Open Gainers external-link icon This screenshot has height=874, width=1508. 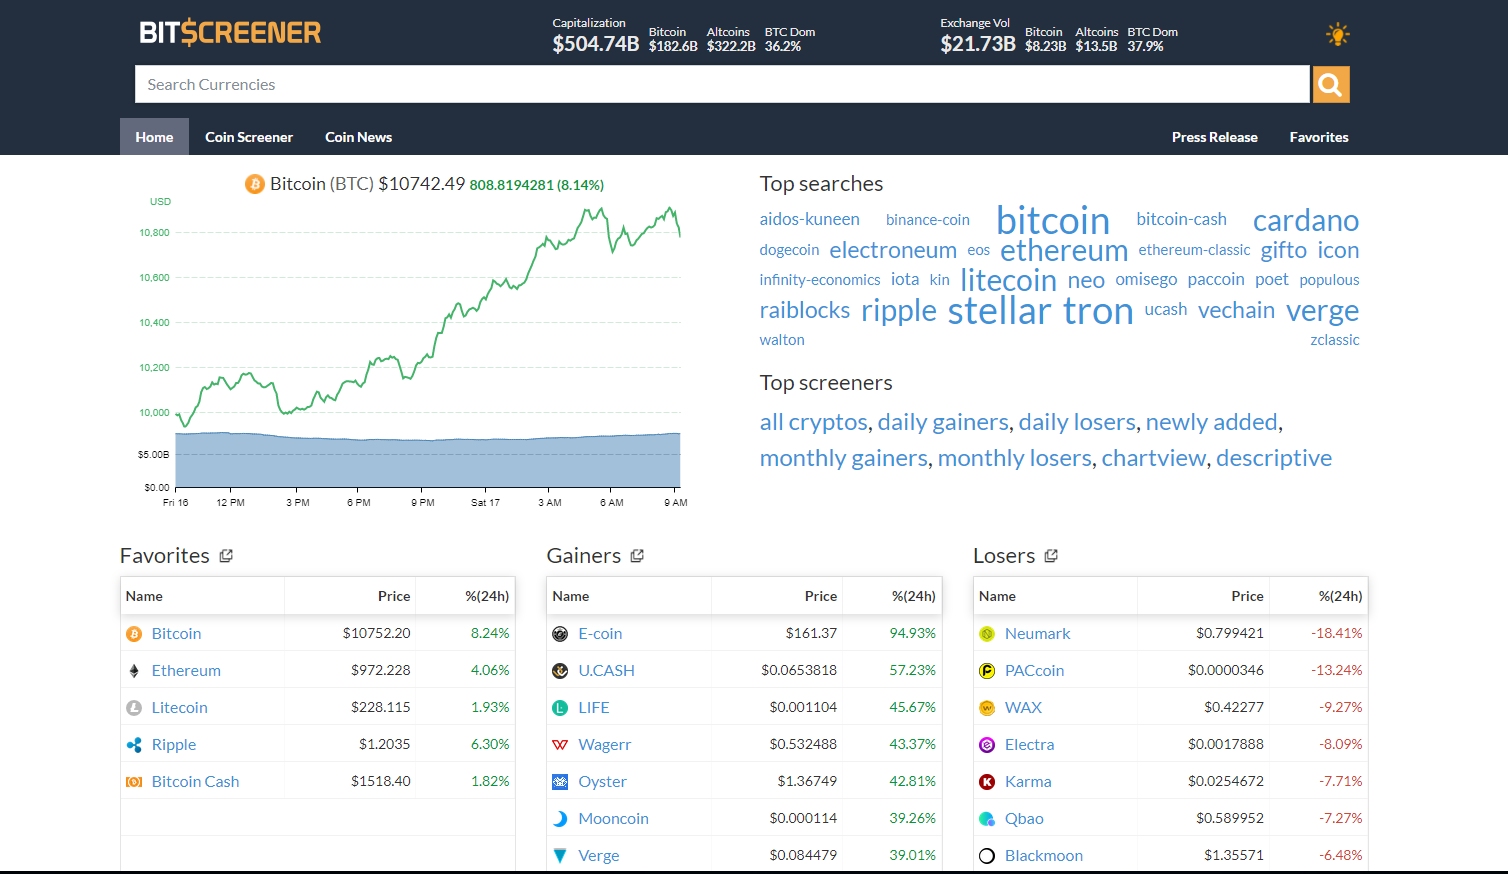(637, 556)
